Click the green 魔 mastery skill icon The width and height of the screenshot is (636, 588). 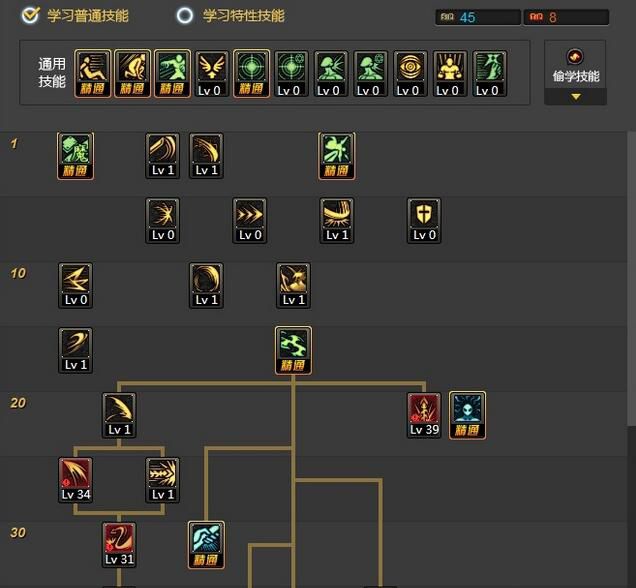[75, 156]
